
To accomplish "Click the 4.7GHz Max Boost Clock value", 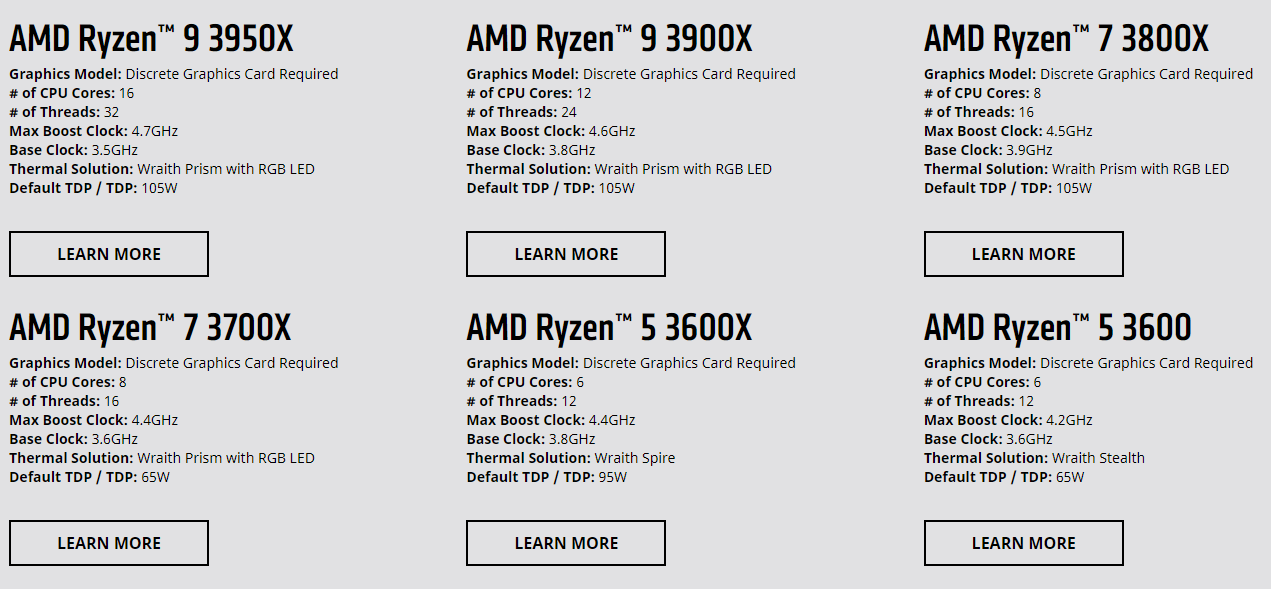I will [154, 131].
